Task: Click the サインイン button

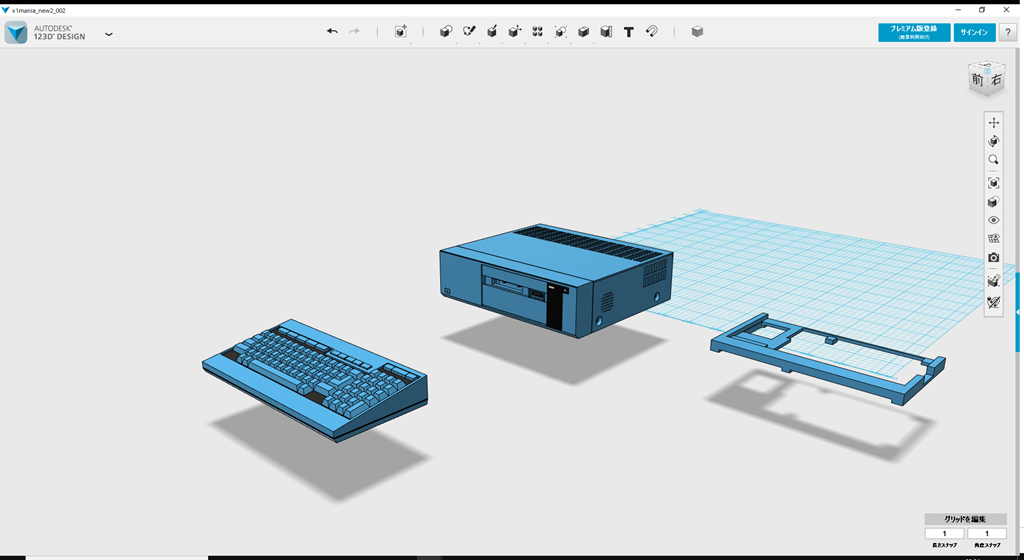Action: click(x=974, y=32)
